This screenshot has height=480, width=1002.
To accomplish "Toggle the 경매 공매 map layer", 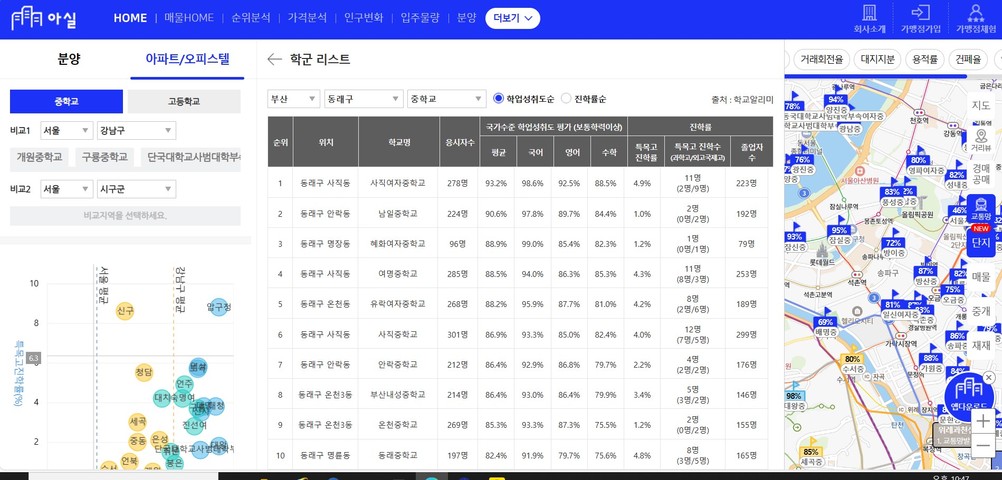I will pos(981,173).
